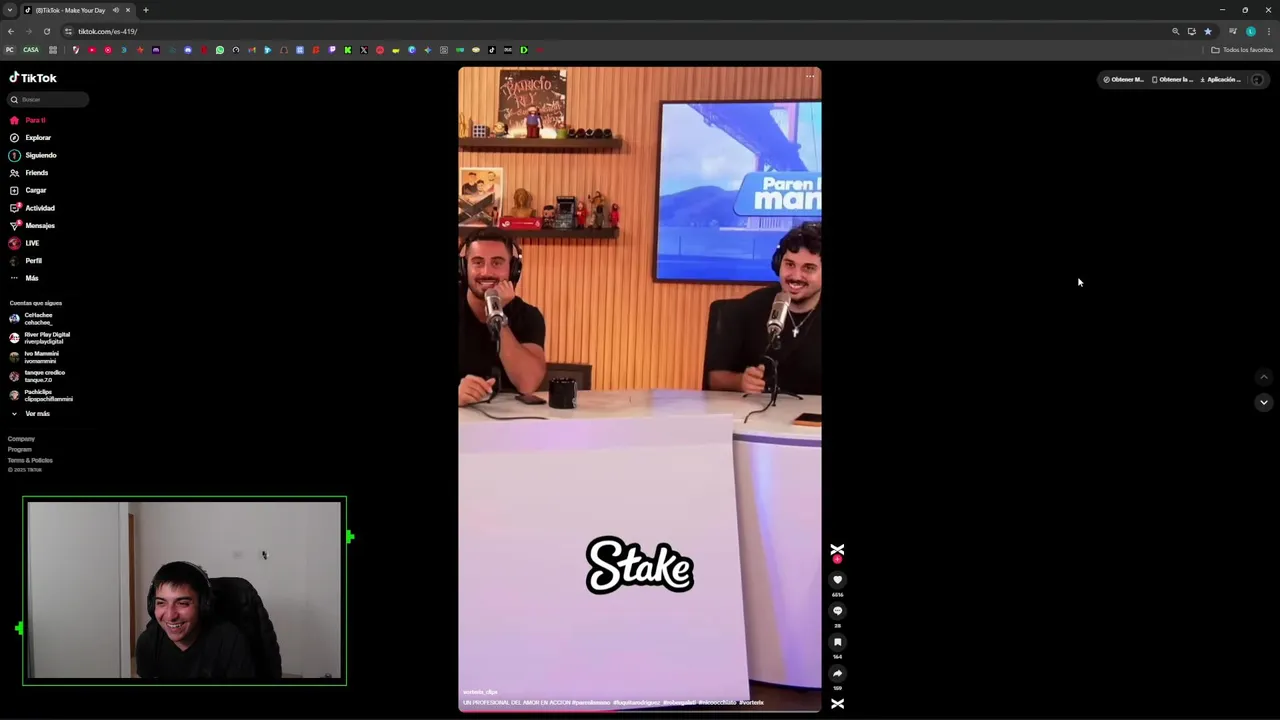Open tanque credico account

(37, 376)
